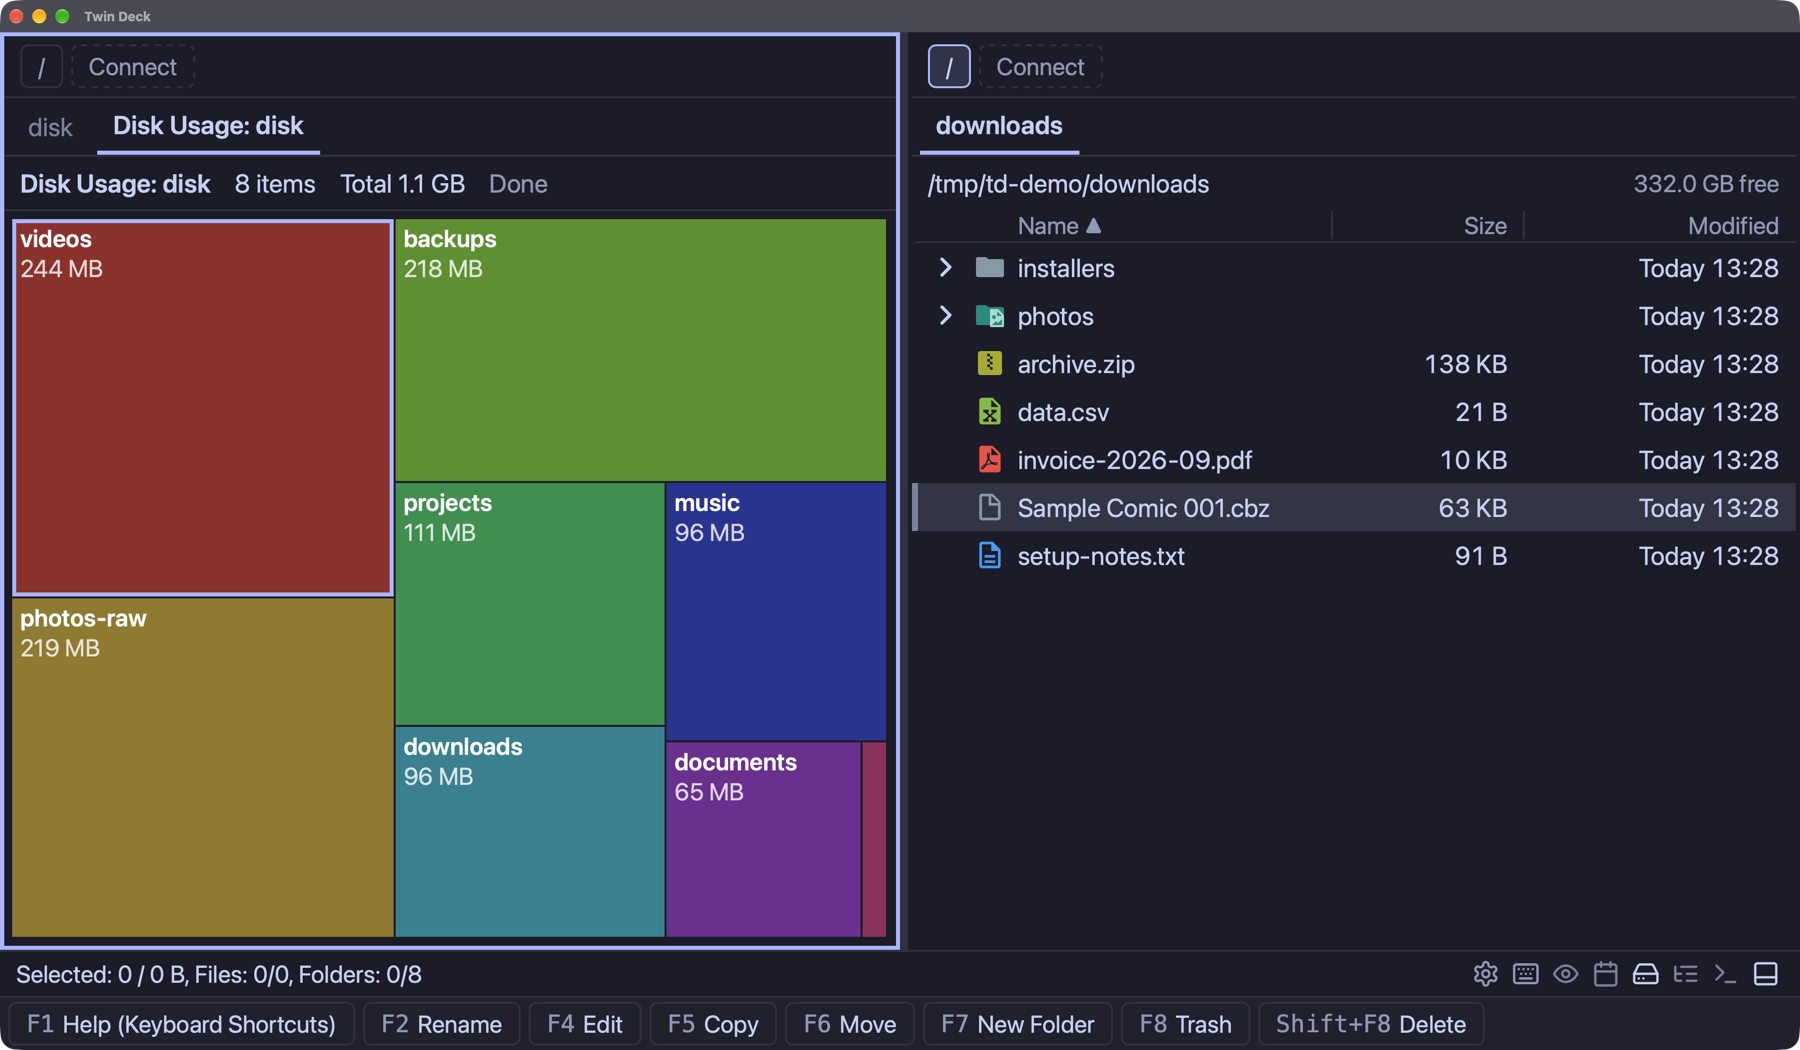Click the installers folder icon
This screenshot has height=1050, width=1800.
tap(989, 268)
